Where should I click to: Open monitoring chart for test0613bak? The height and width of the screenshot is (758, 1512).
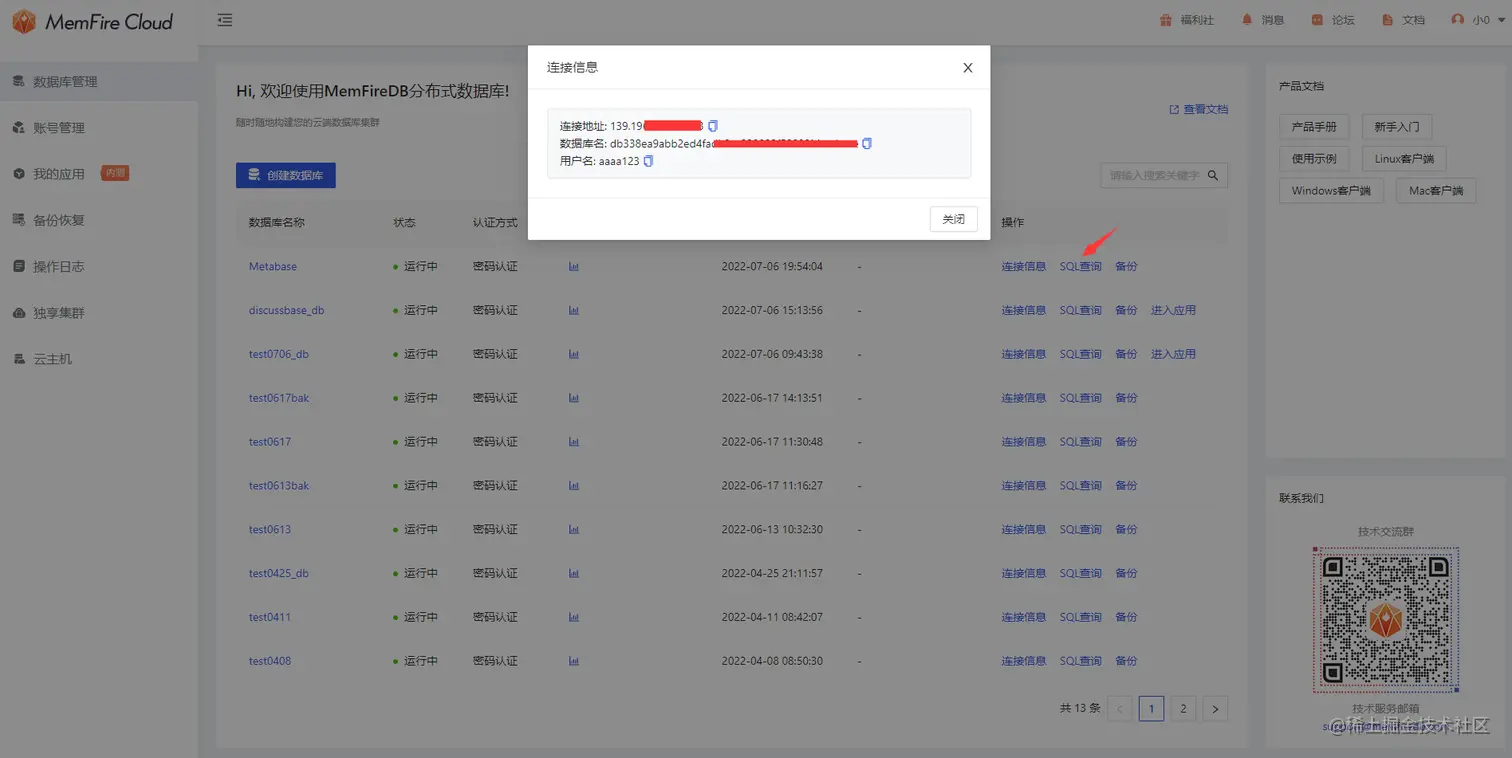pos(574,486)
